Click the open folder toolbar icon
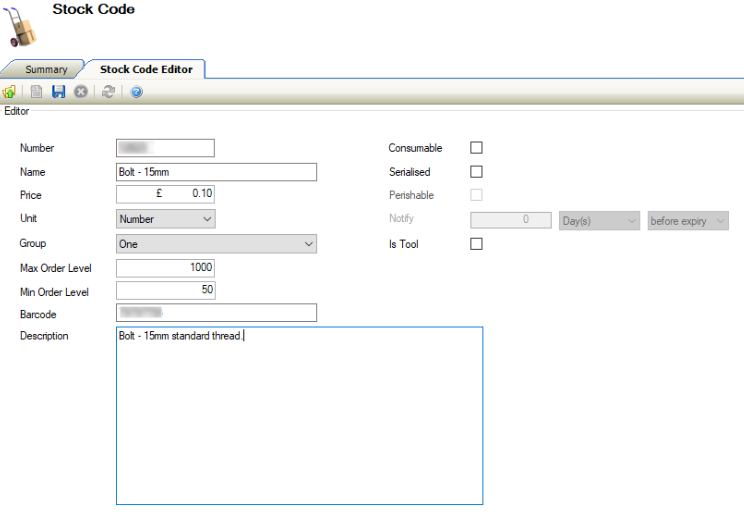 pos(9,92)
